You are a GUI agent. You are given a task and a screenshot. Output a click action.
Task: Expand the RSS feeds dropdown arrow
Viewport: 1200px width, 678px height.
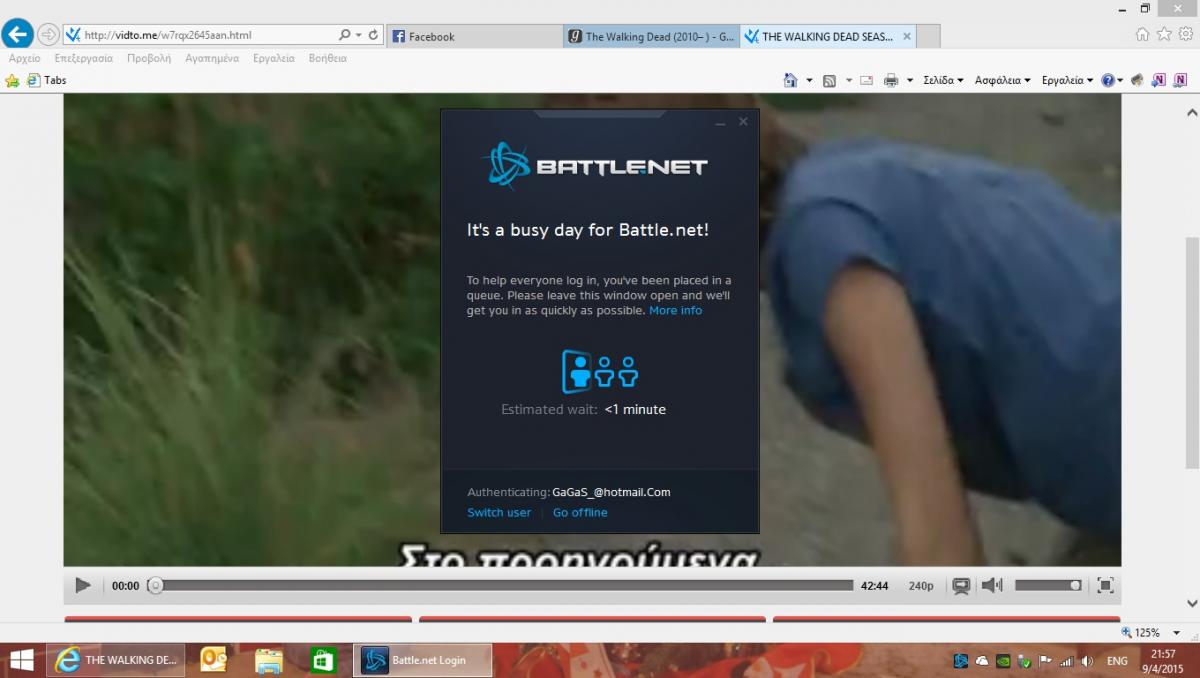tap(849, 80)
